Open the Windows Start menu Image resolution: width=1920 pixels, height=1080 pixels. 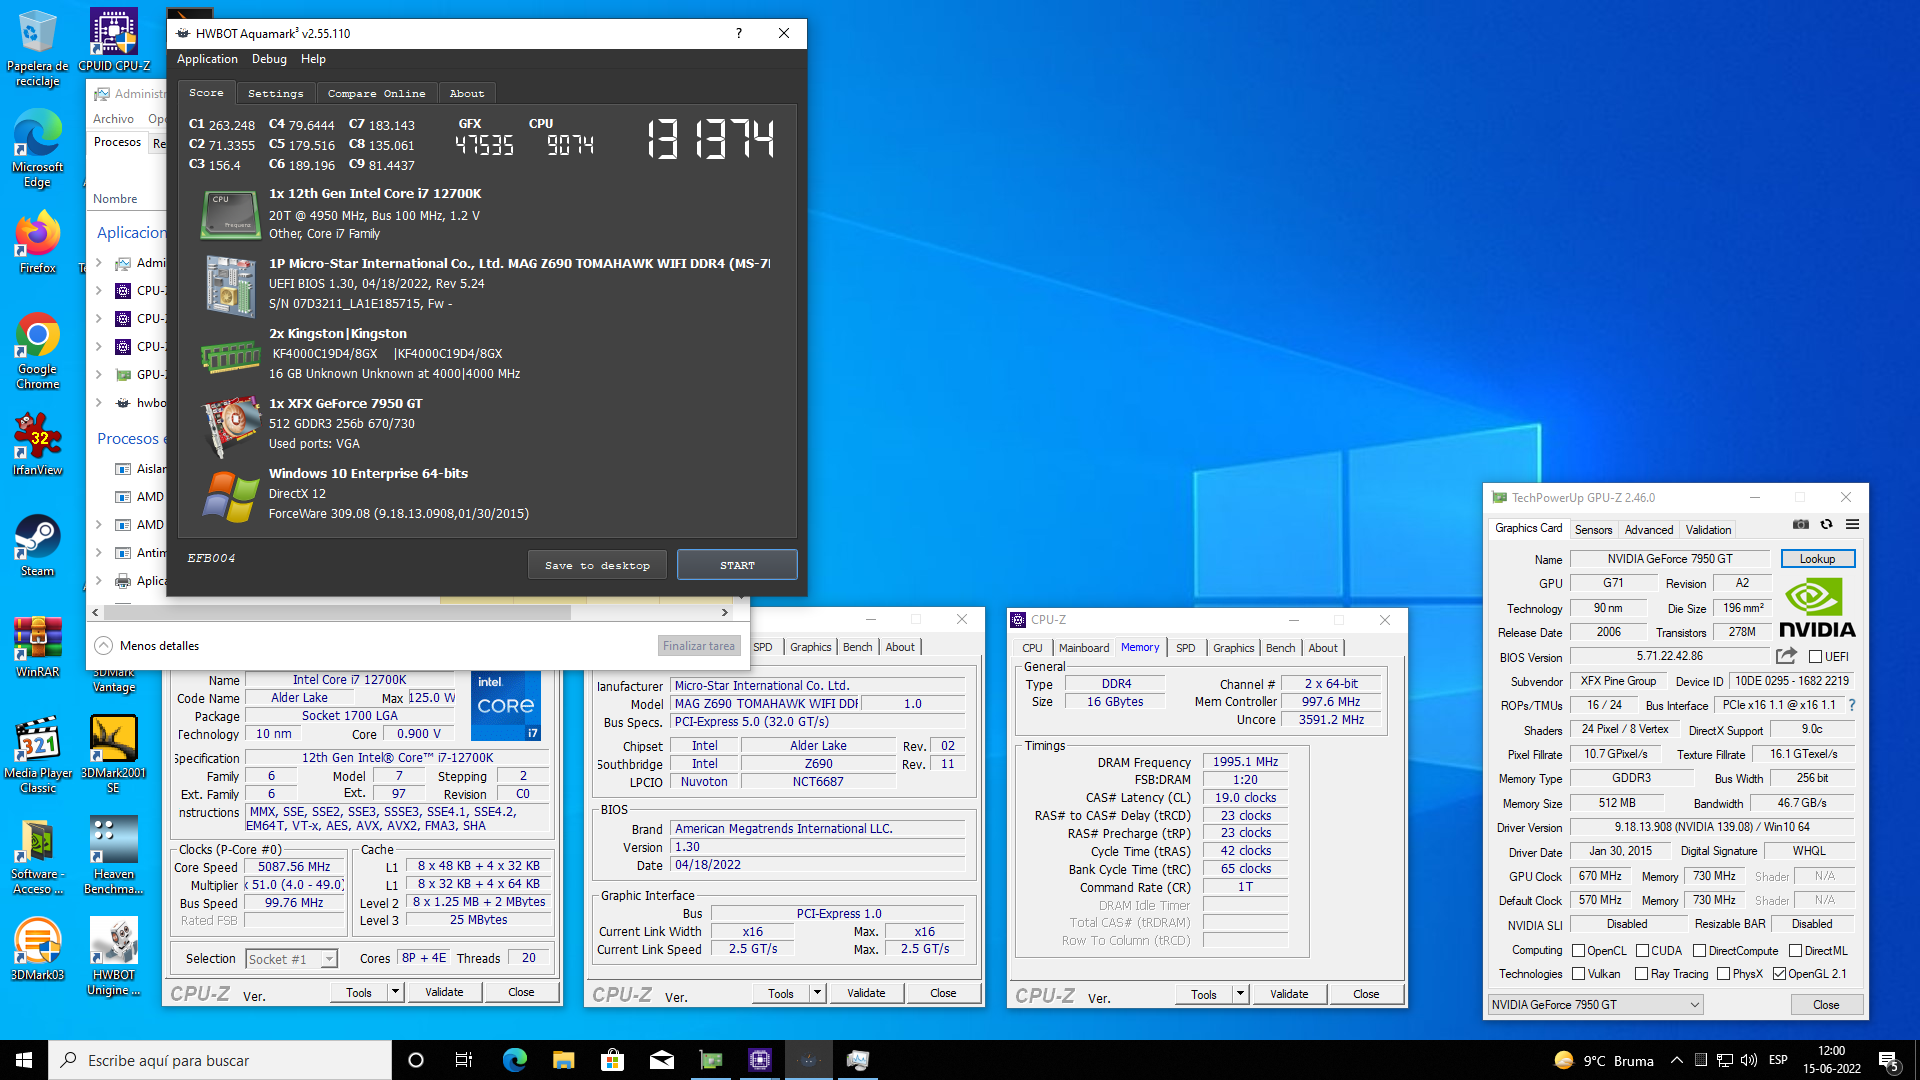[24, 1060]
